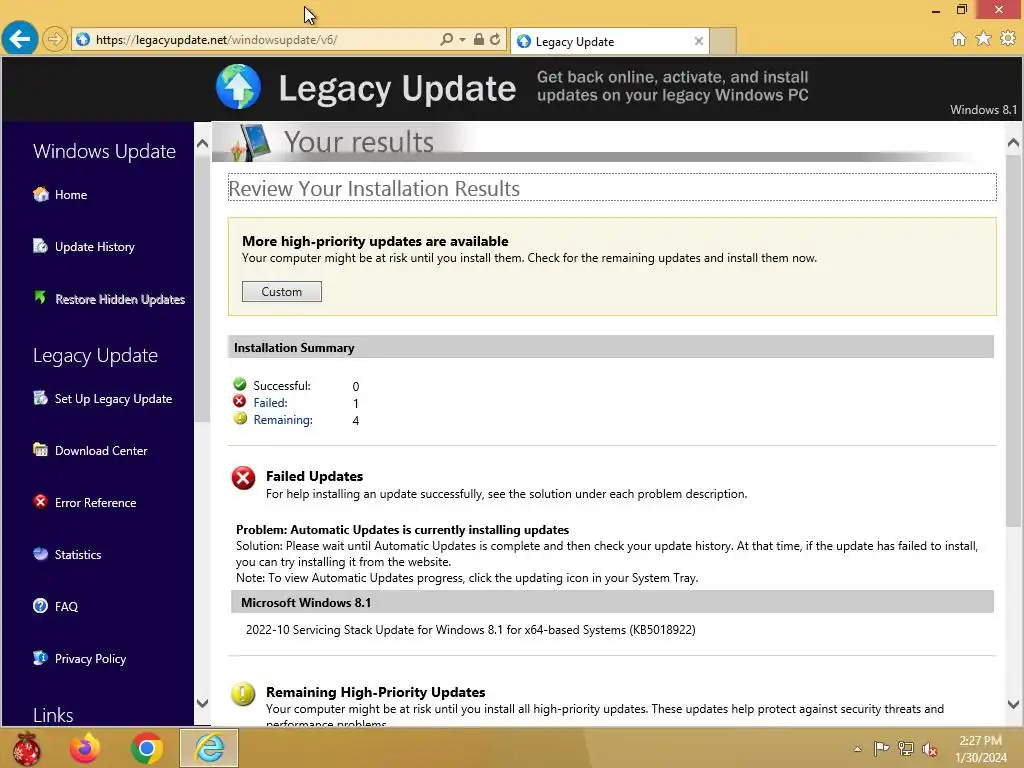Open Favorites star icon

coord(983,39)
